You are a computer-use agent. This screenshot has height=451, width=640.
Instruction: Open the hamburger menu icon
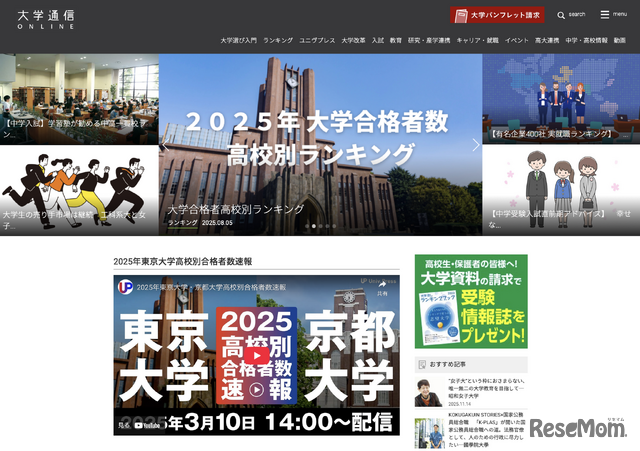tap(604, 15)
